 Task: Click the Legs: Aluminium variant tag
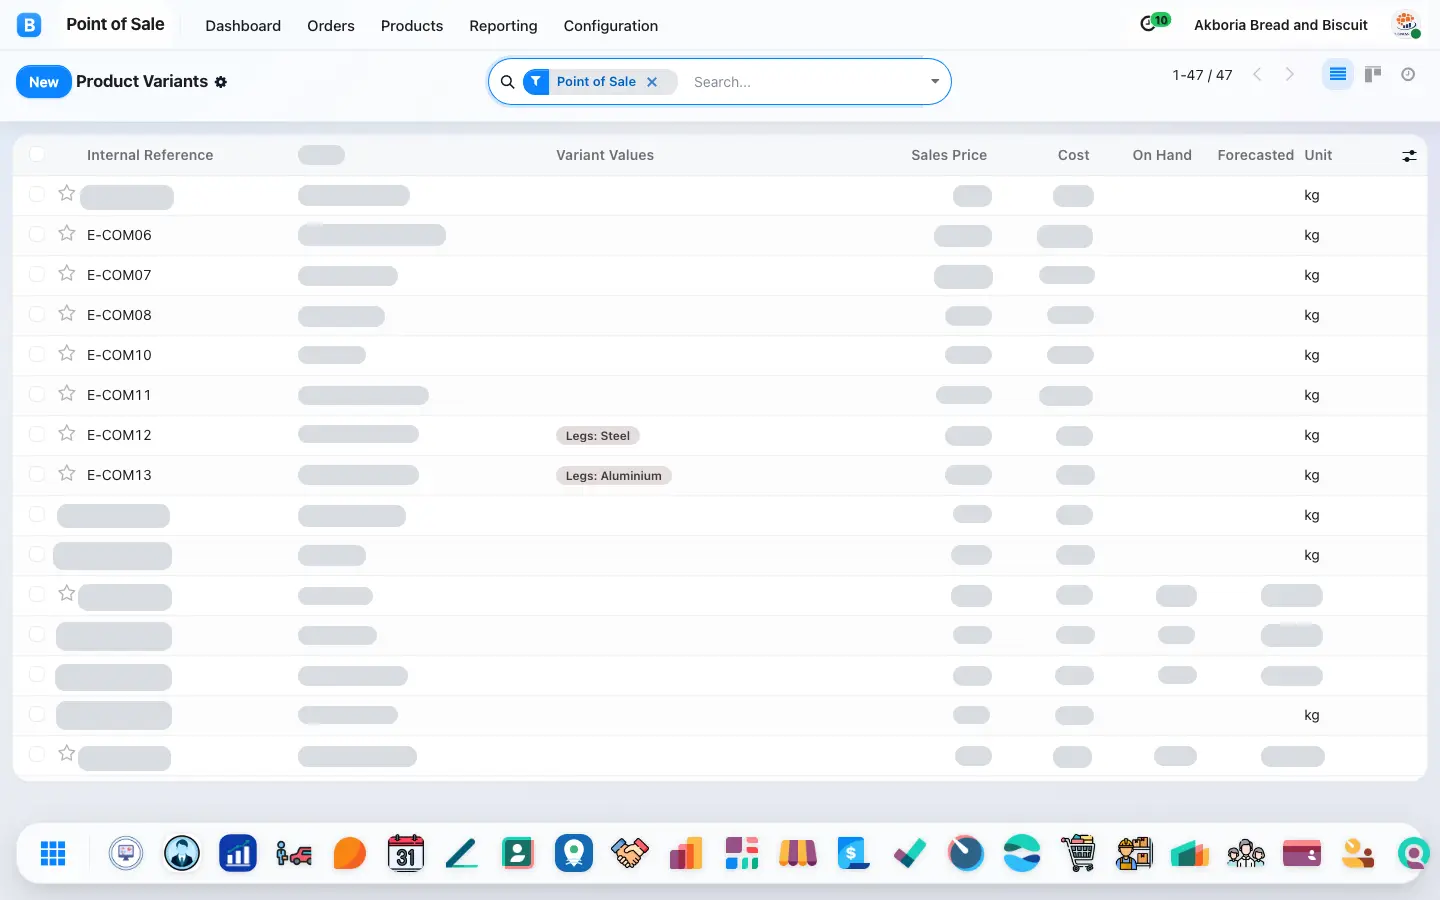tap(613, 476)
